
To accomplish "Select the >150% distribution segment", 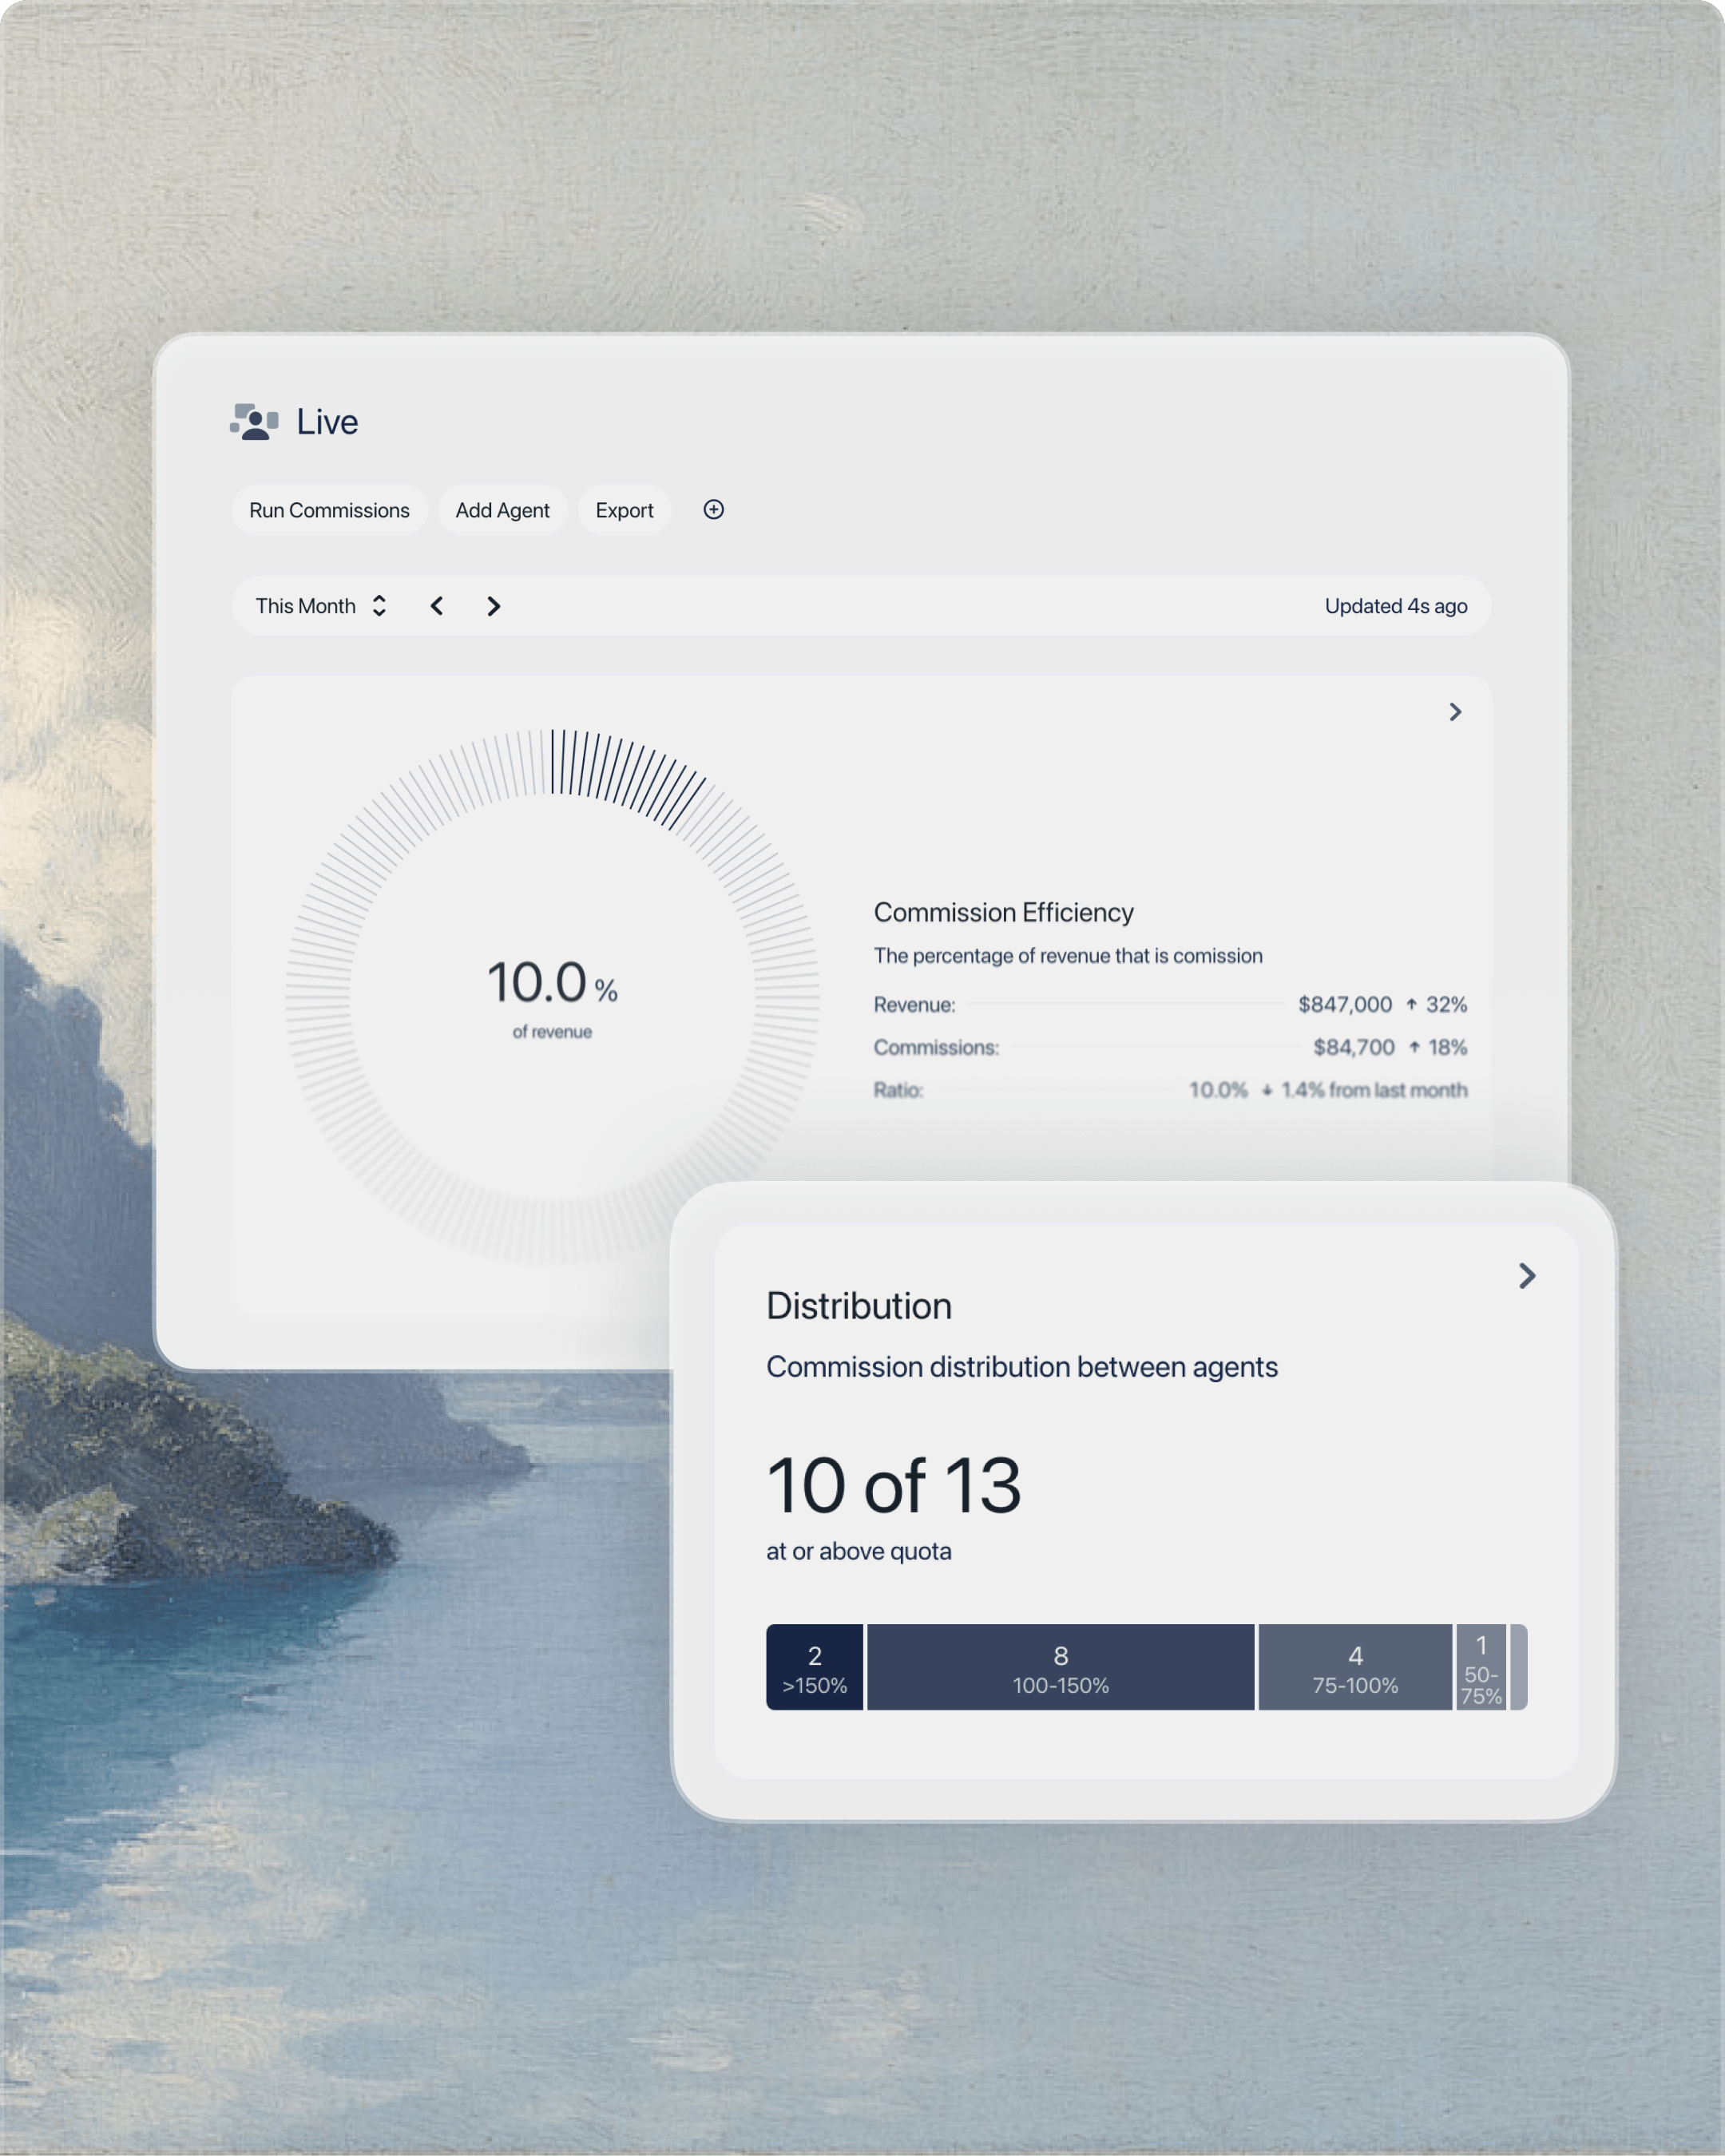I will [814, 1668].
